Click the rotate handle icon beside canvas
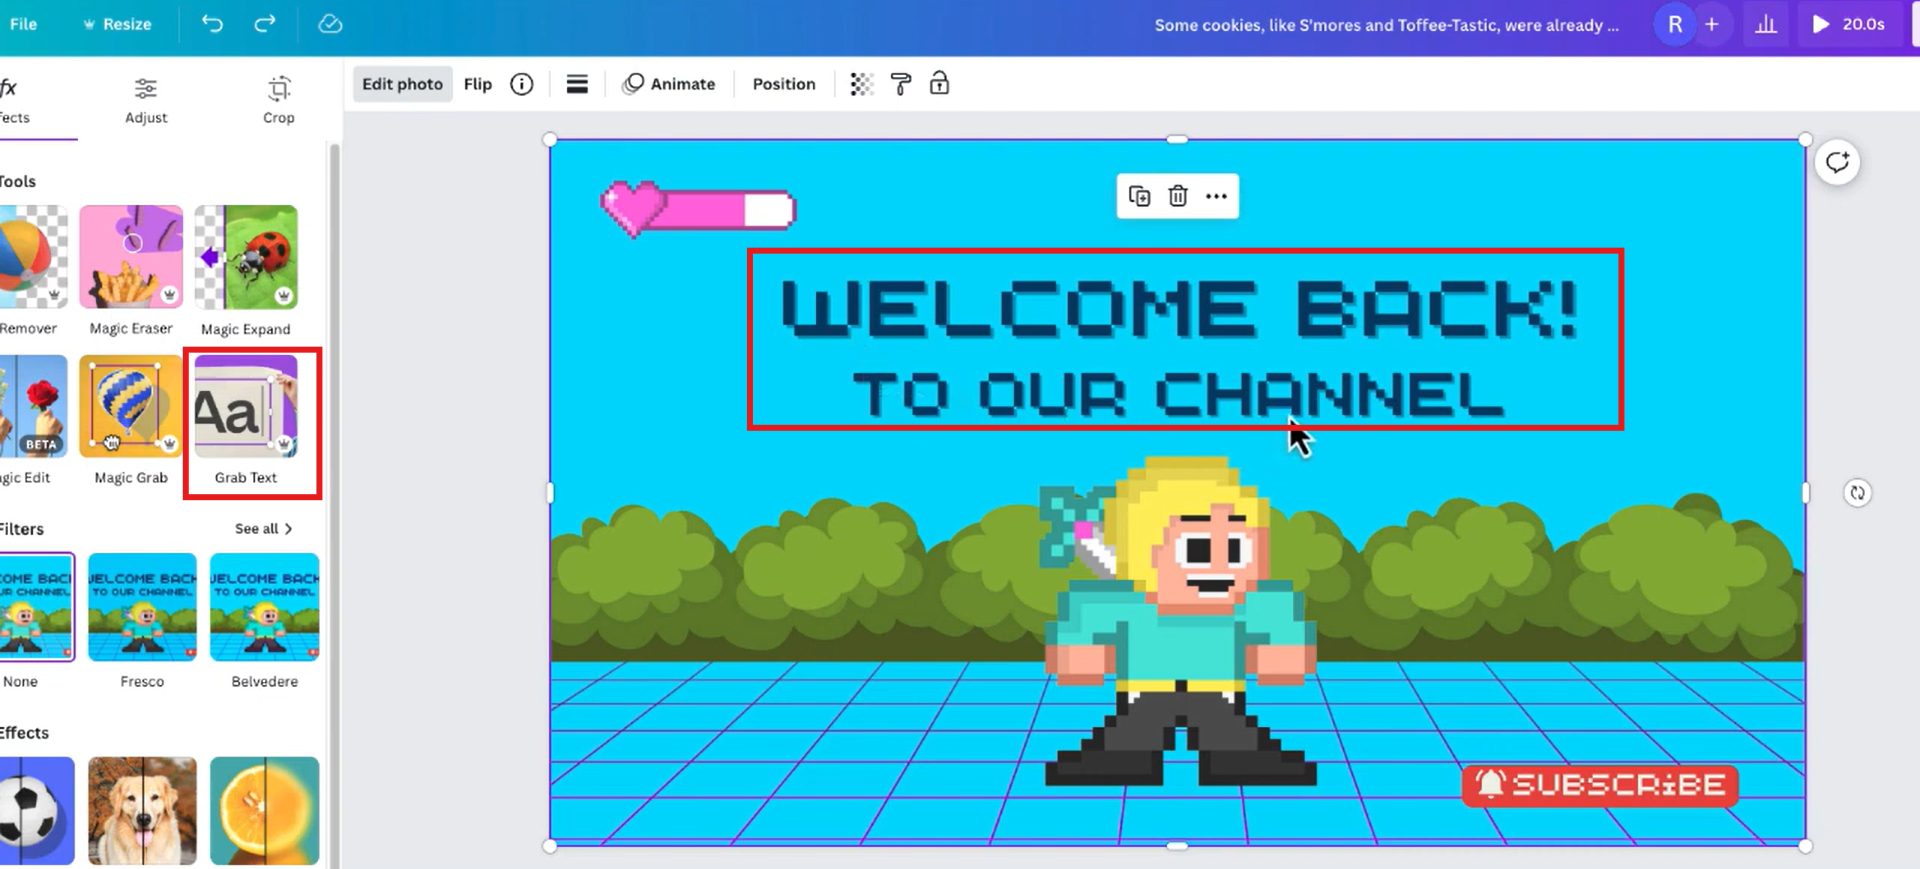1920x869 pixels. 1857,493
